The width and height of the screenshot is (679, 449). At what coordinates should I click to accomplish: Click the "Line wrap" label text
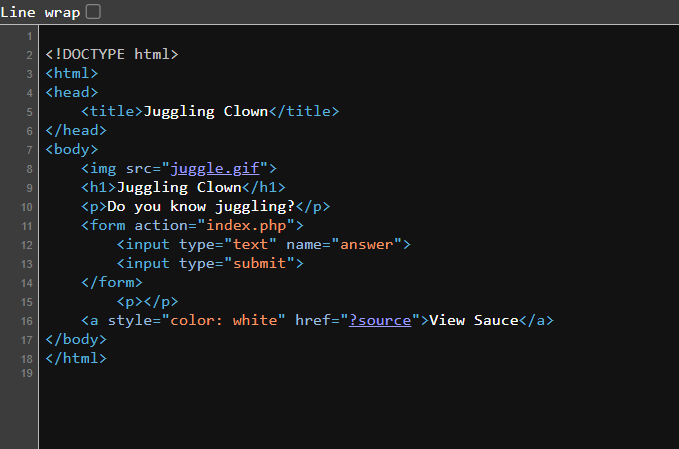point(39,12)
